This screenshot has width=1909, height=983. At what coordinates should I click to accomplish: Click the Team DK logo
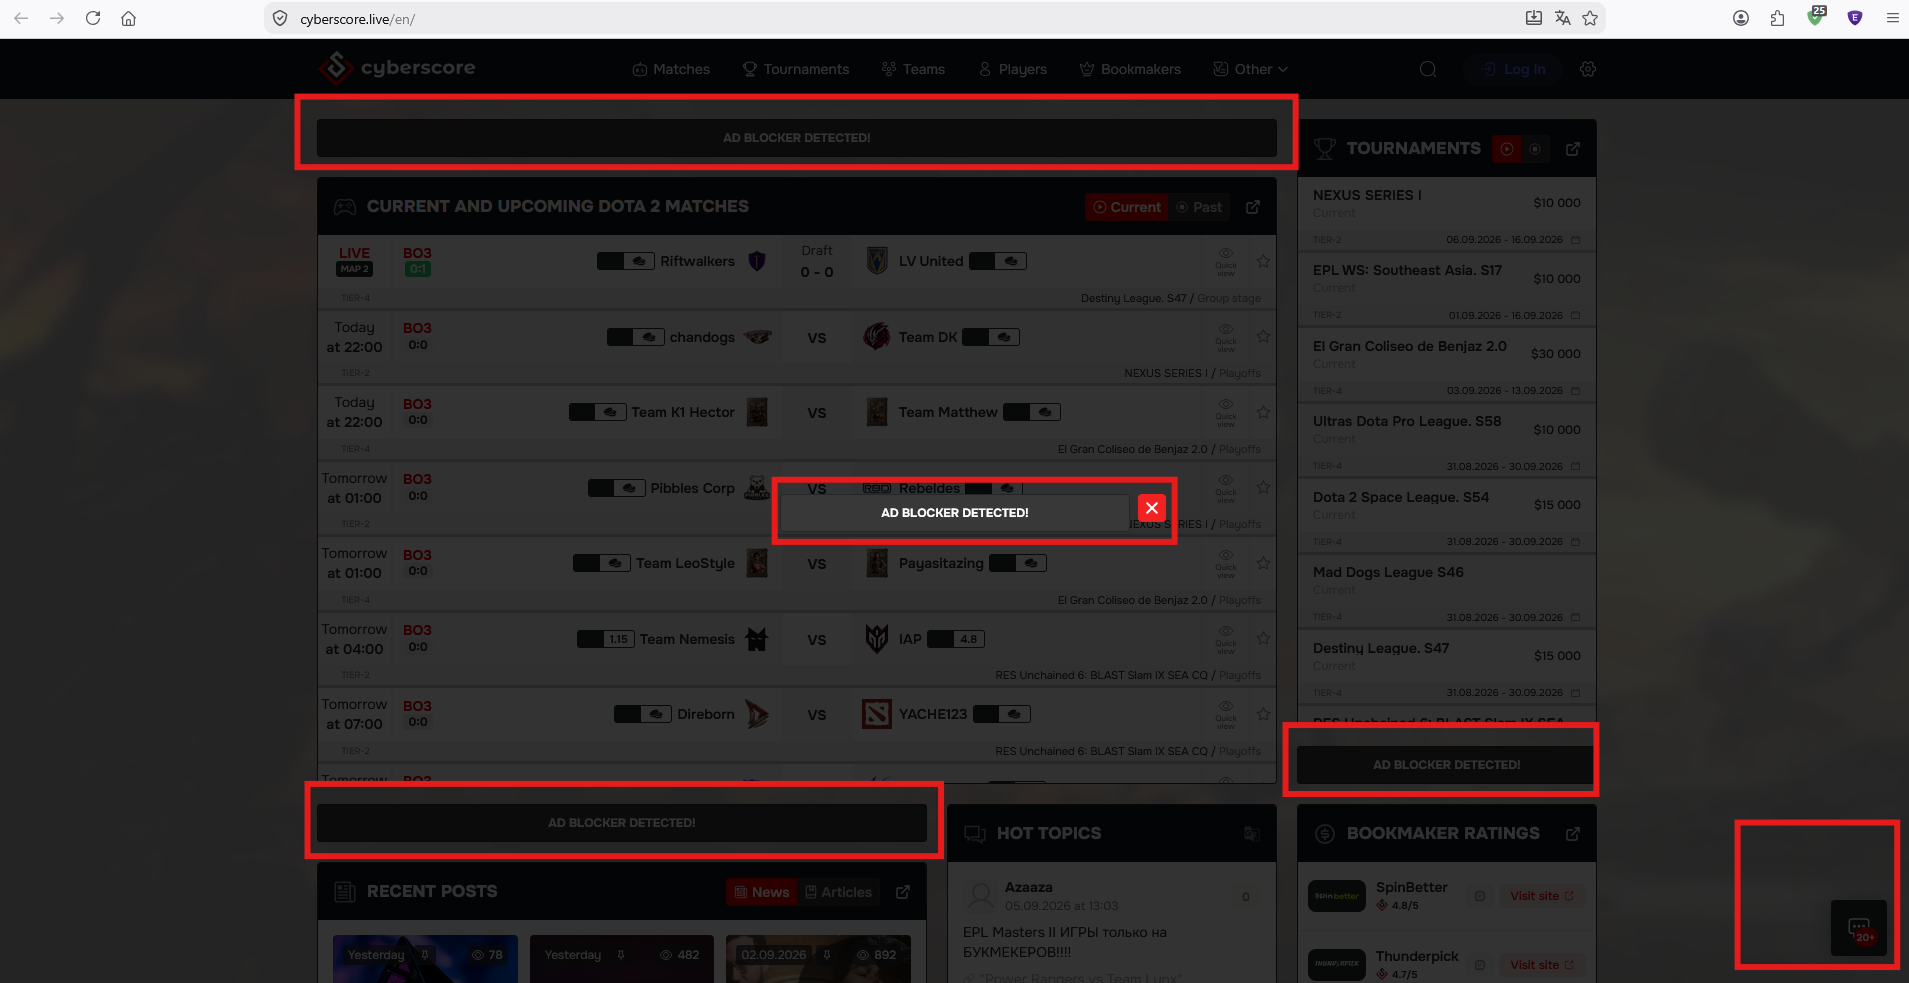click(877, 337)
